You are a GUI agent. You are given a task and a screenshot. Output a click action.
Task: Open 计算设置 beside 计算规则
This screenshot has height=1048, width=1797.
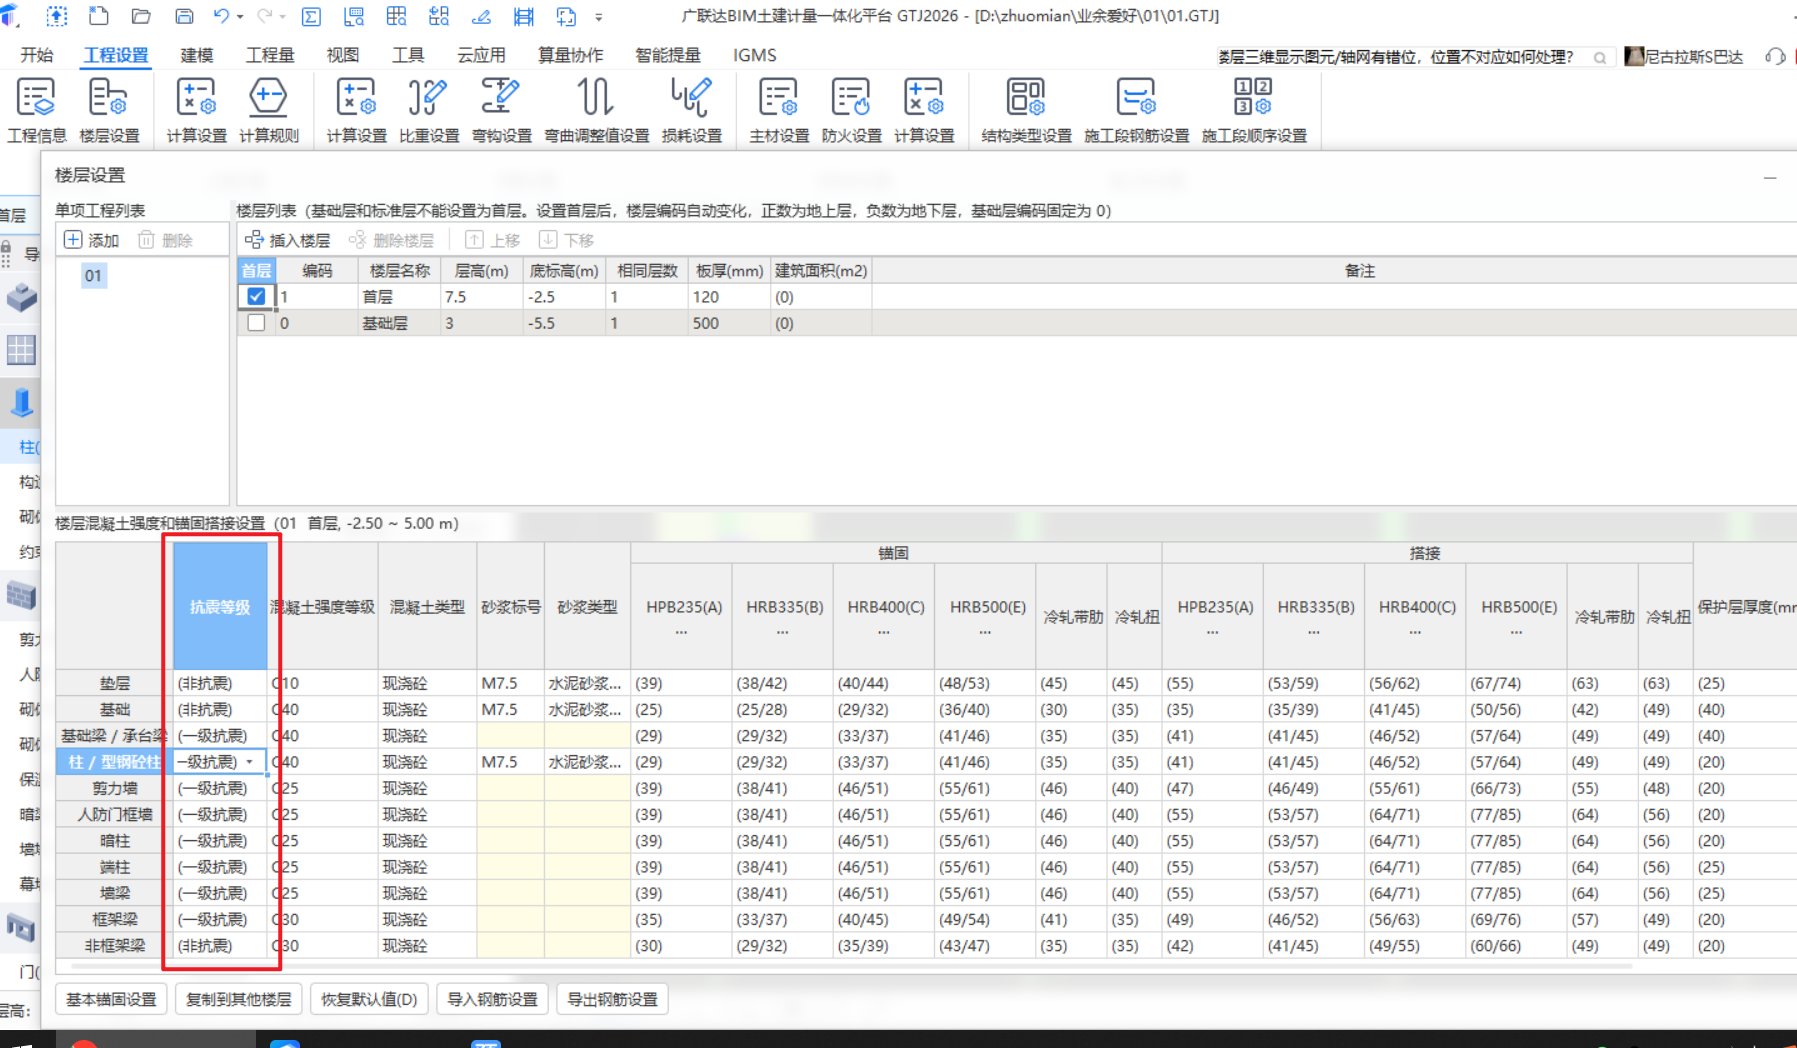click(x=196, y=110)
